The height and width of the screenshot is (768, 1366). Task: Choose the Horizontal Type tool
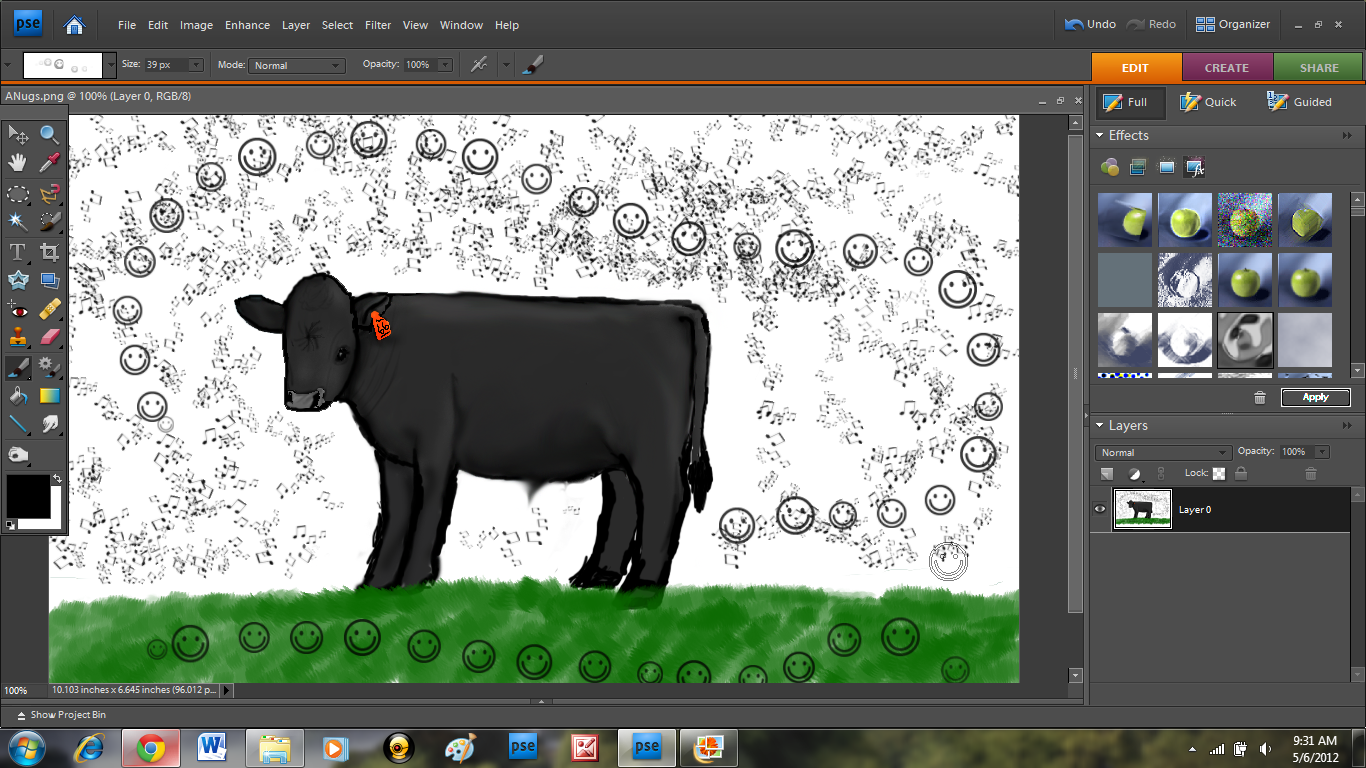tap(18, 251)
